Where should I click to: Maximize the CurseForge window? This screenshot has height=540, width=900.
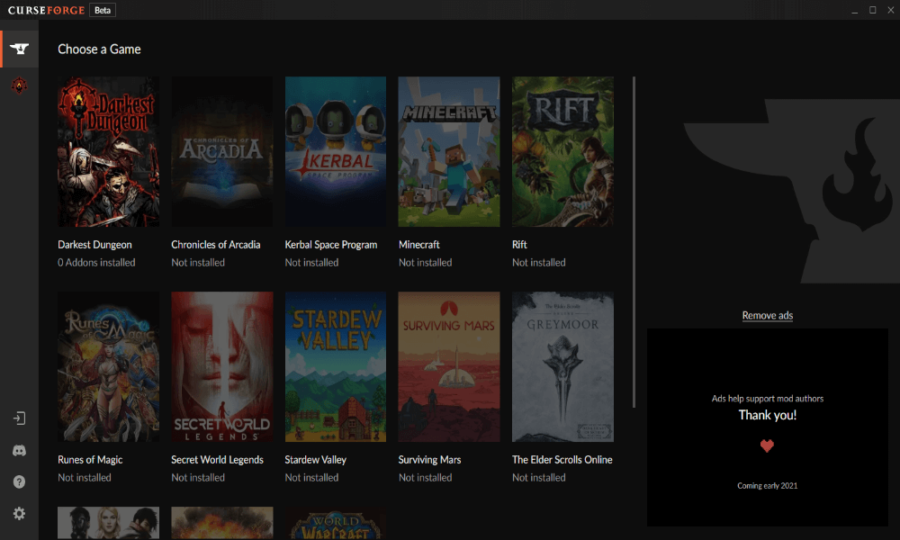(x=872, y=10)
